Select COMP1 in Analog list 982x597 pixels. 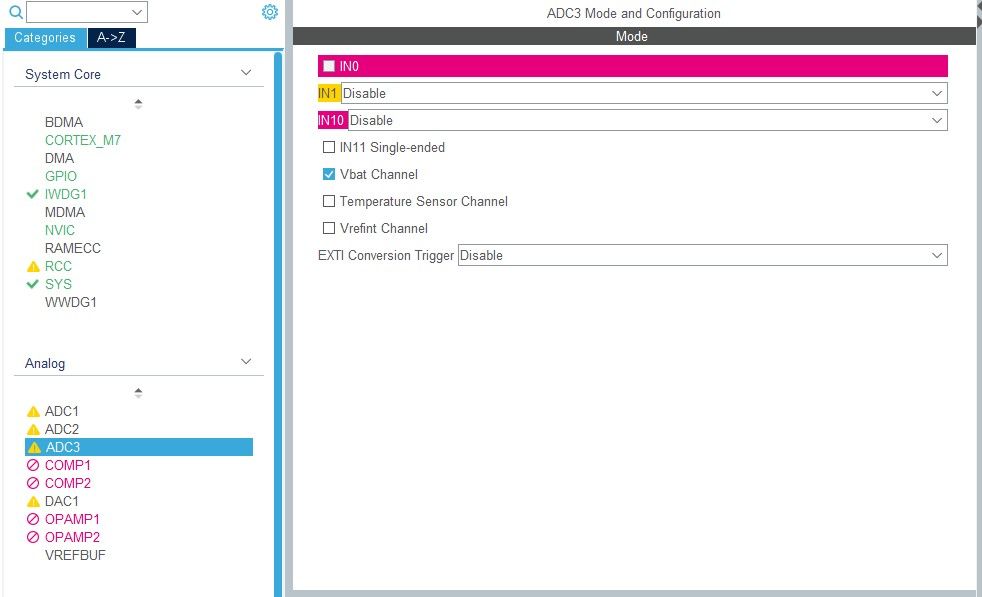click(x=68, y=465)
